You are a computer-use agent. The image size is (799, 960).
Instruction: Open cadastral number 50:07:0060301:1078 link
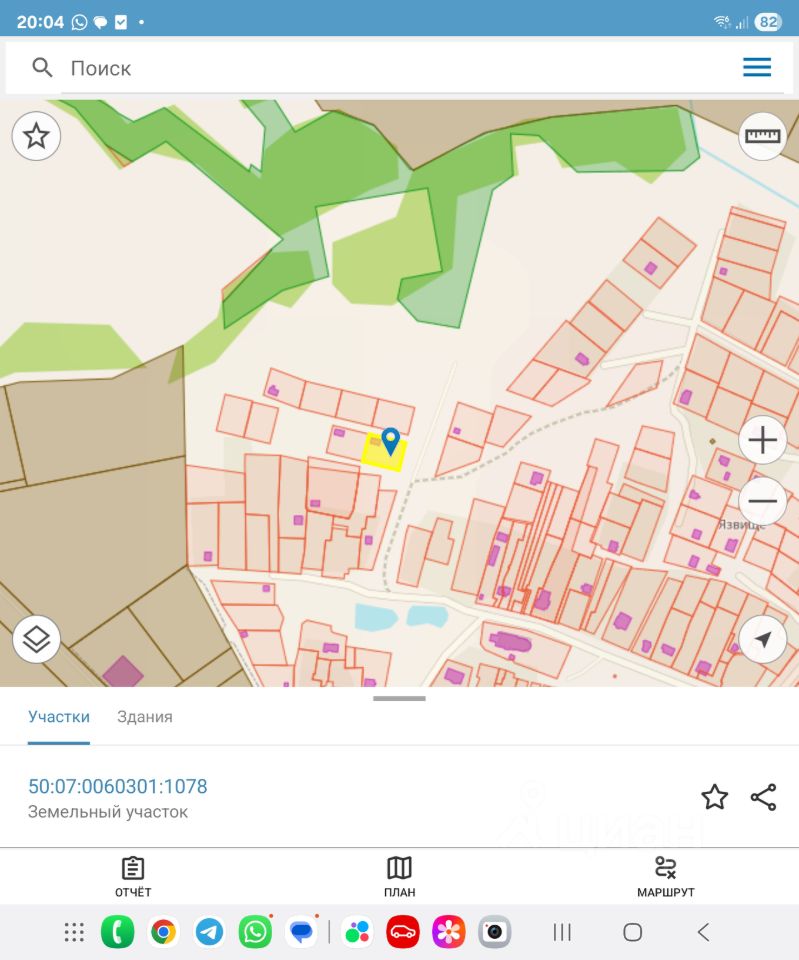click(118, 786)
